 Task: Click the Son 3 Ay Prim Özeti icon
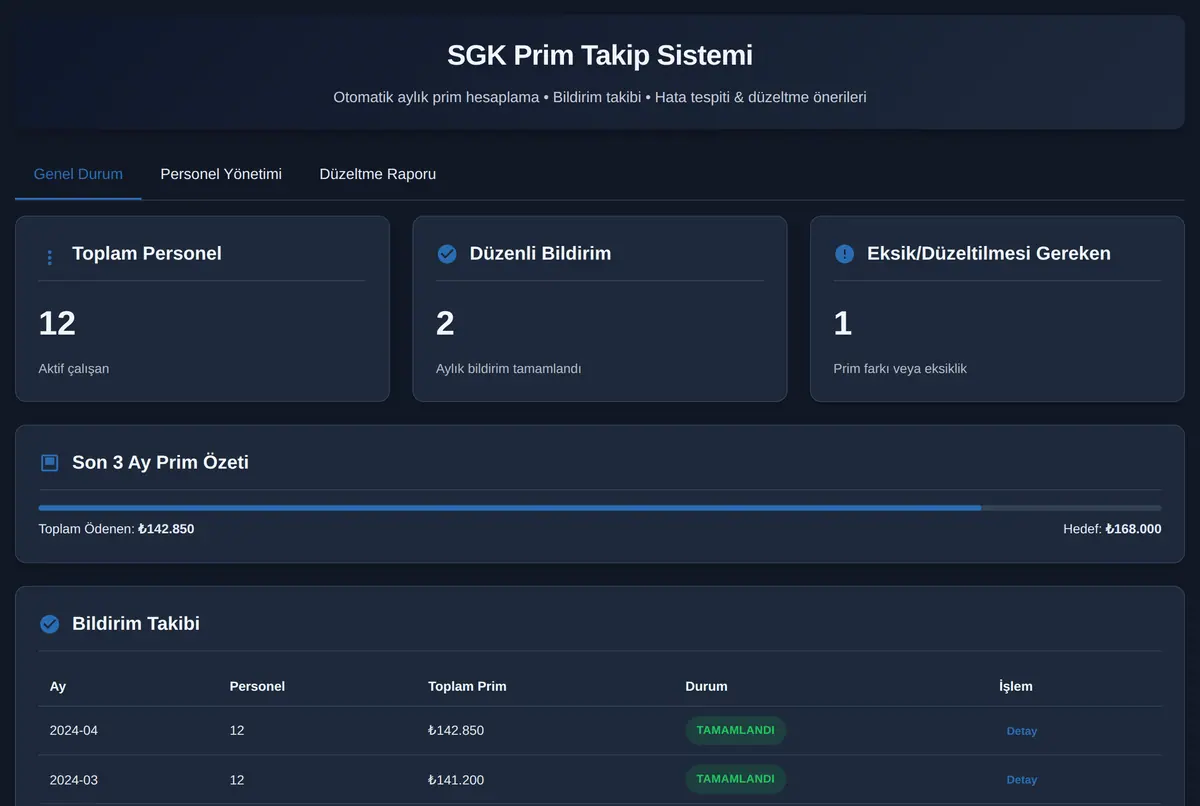(50, 463)
